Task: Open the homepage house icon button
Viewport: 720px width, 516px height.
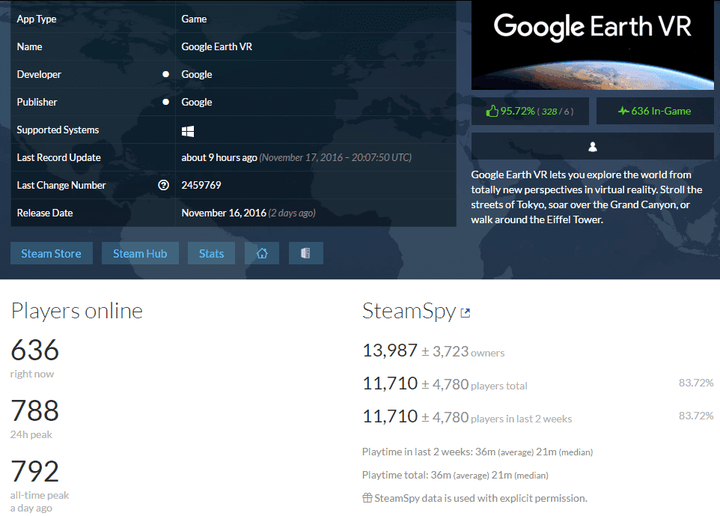Action: [x=262, y=253]
